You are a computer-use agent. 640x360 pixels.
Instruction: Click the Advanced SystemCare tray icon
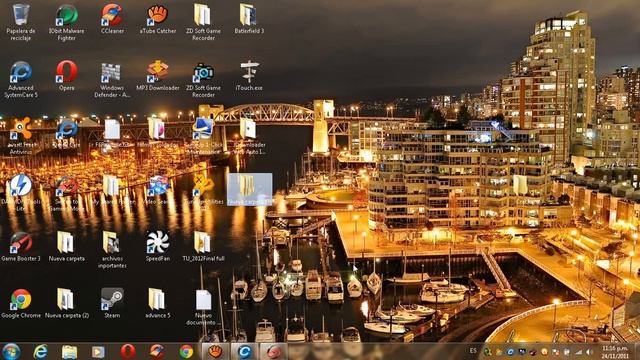click(x=510, y=352)
